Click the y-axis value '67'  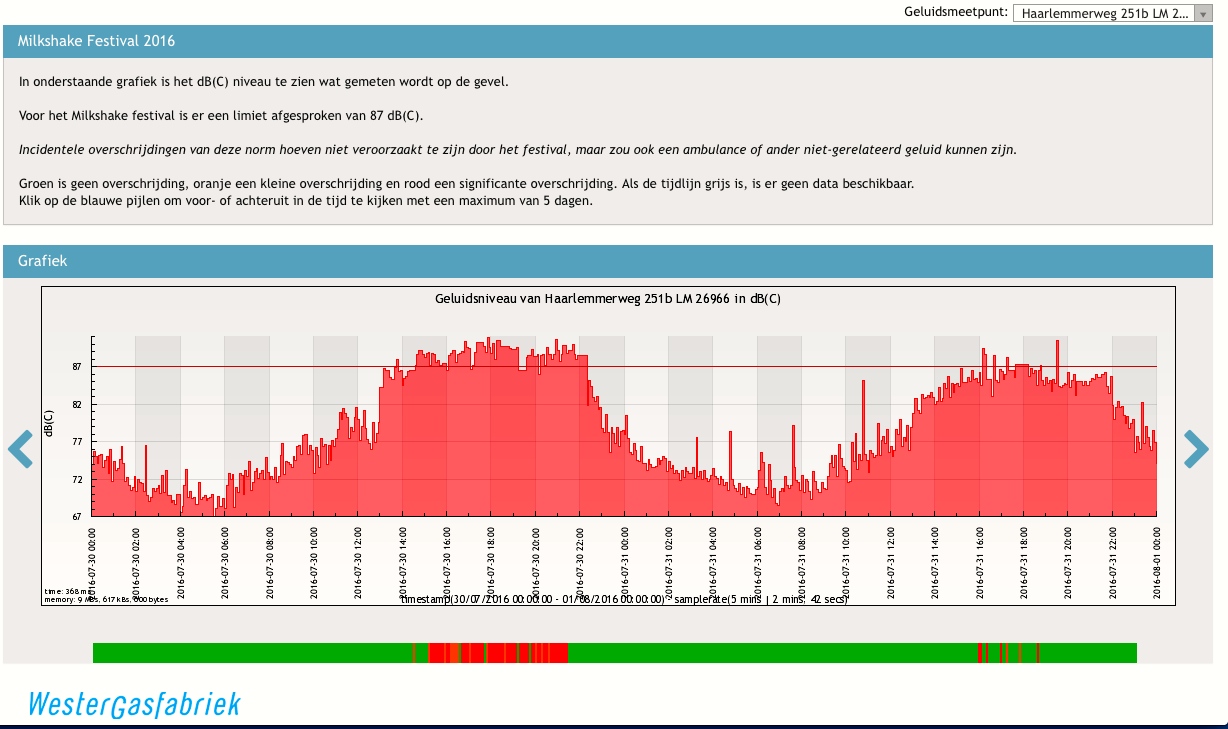(76, 517)
